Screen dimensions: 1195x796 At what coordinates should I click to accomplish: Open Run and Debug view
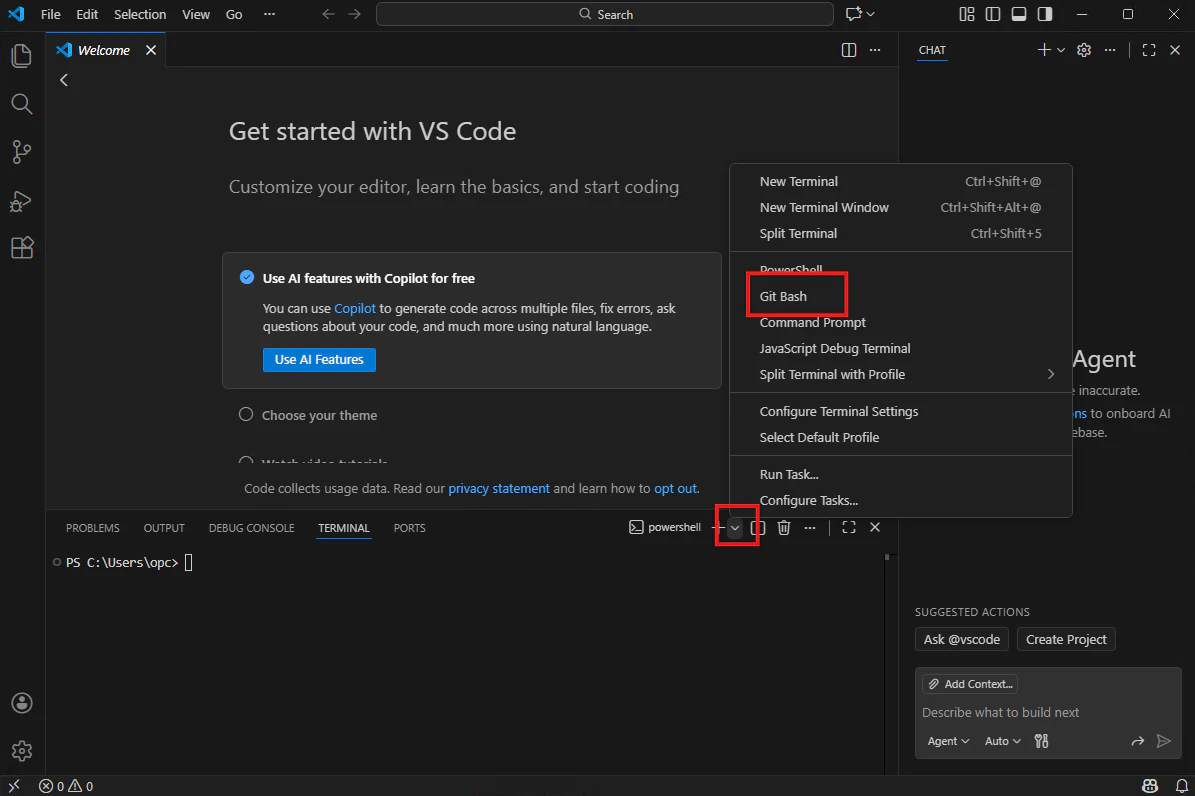click(21, 201)
